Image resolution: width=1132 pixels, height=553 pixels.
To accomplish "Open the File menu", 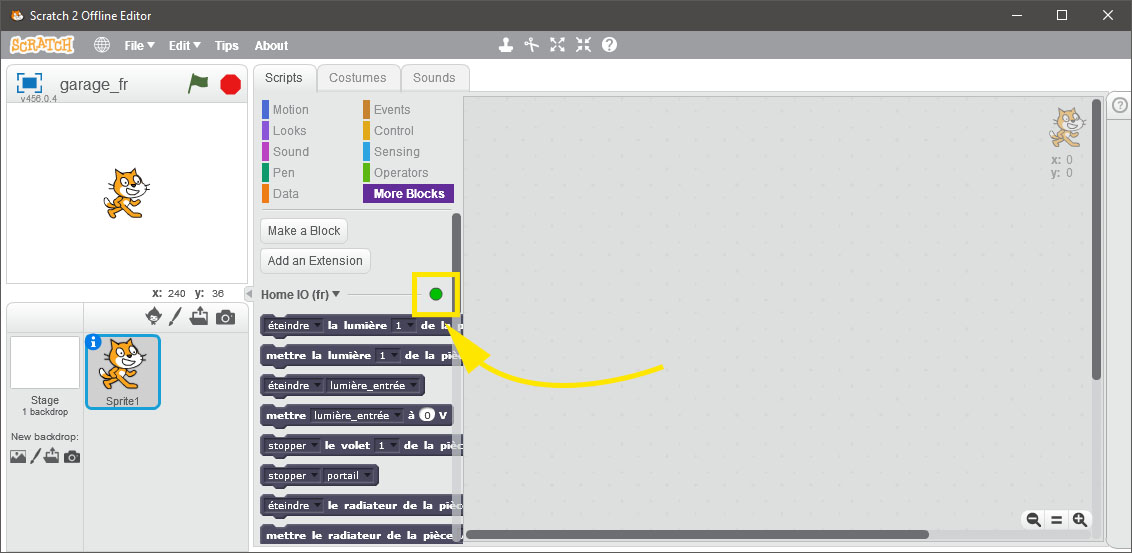I will click(x=139, y=46).
